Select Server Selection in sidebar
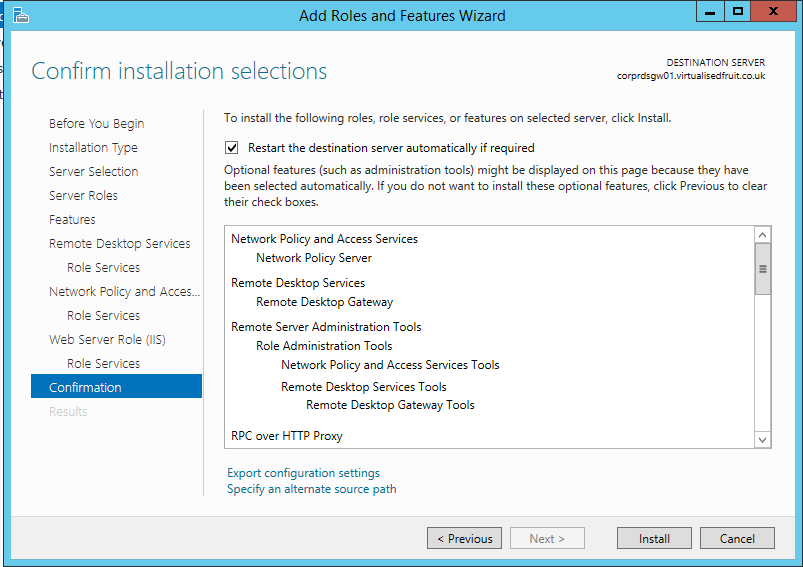803x567 pixels. point(93,171)
